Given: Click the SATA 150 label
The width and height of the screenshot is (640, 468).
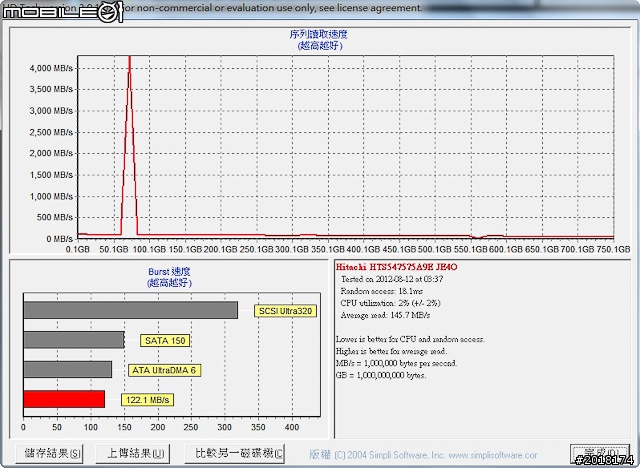Looking at the screenshot, I should [165, 340].
